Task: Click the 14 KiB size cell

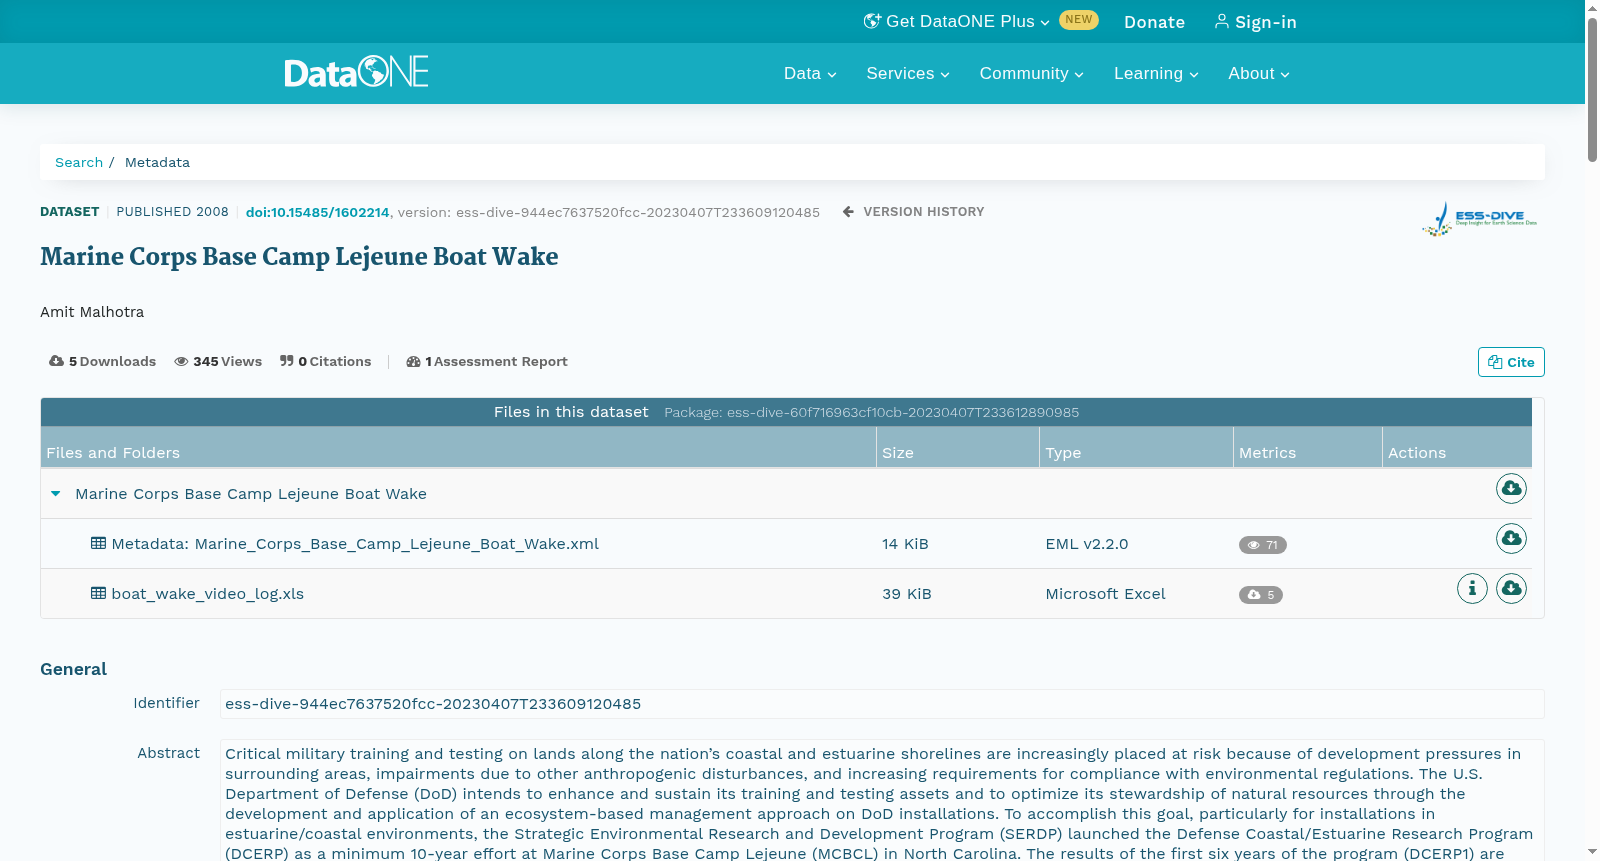Action: tap(905, 544)
